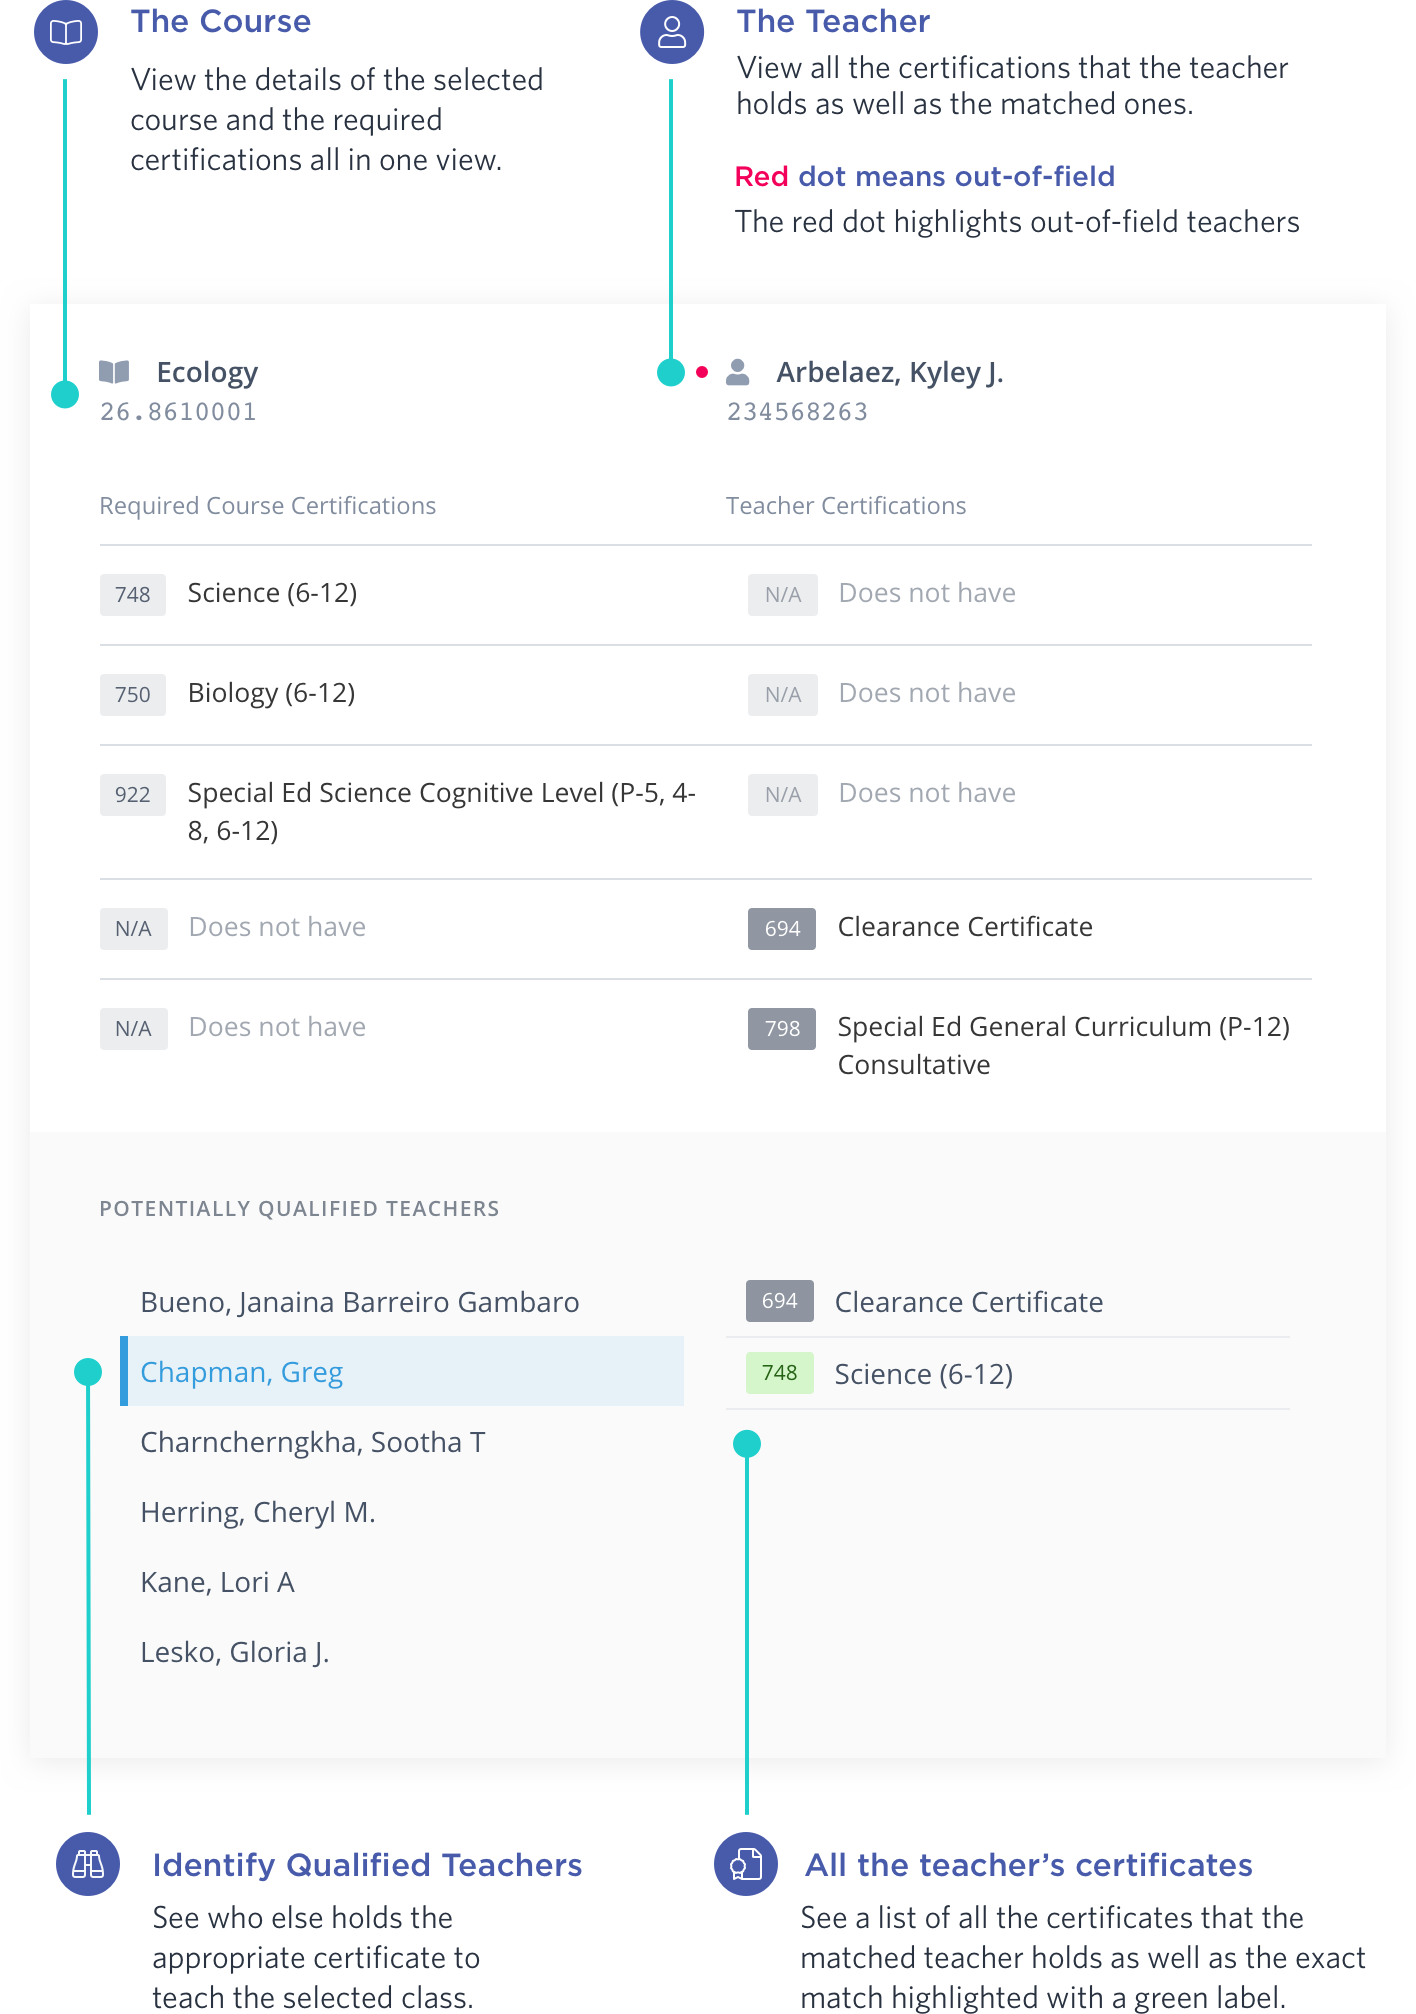
Task: Select Kane, Lori A in the list
Action: [218, 1582]
